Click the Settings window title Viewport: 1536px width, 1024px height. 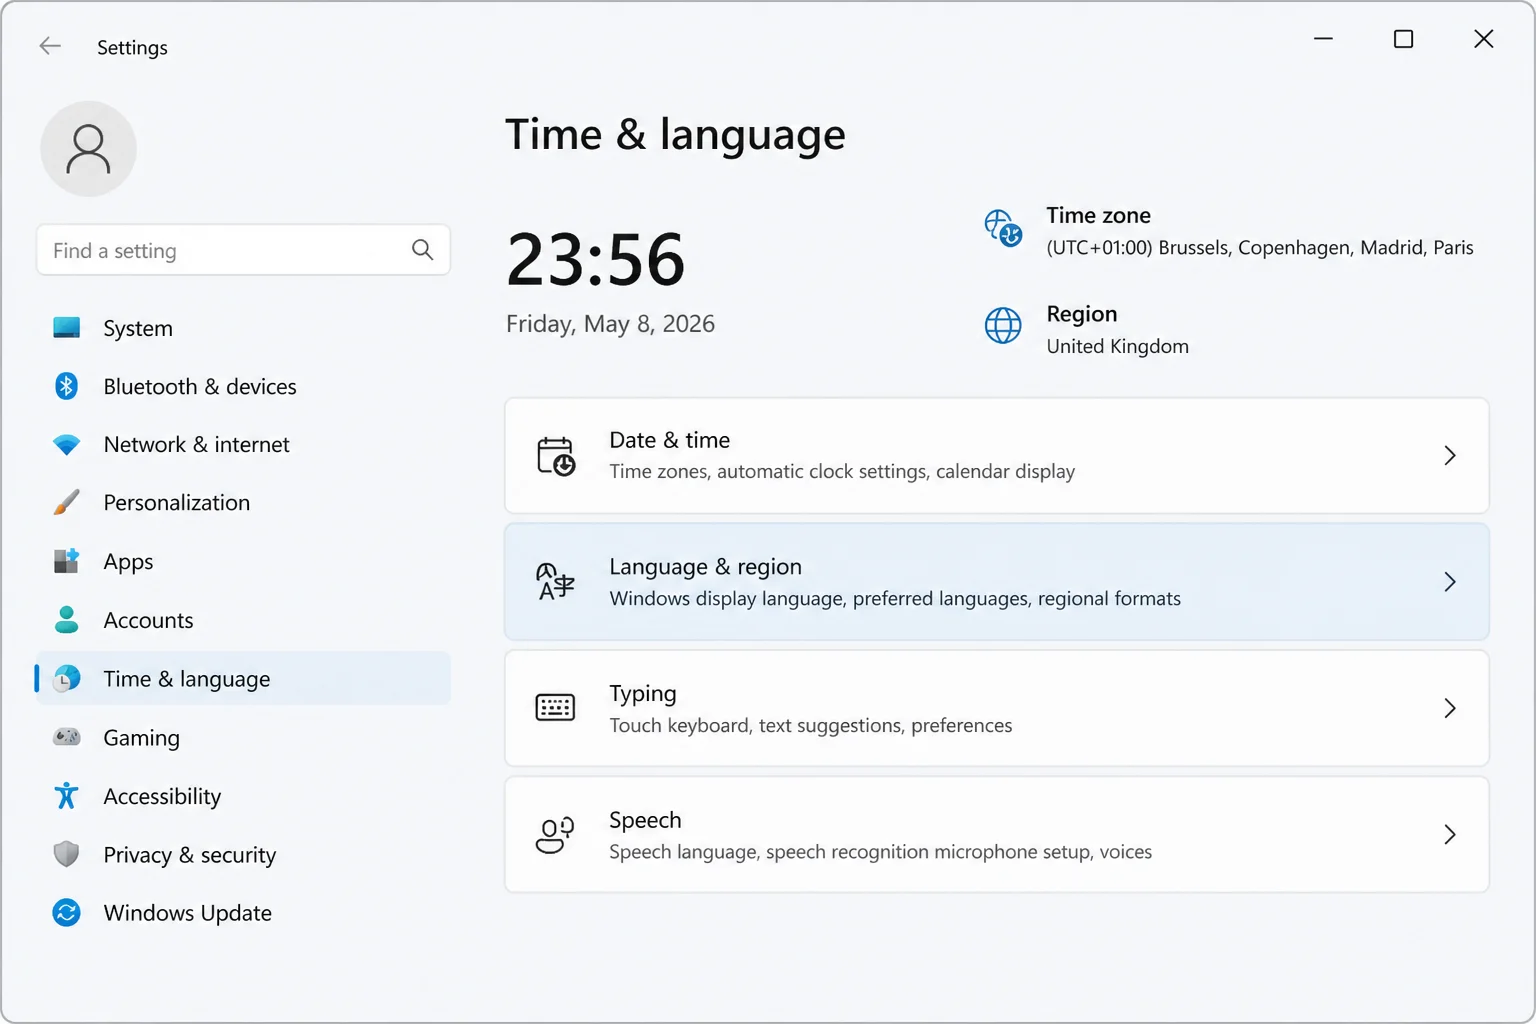pos(132,47)
